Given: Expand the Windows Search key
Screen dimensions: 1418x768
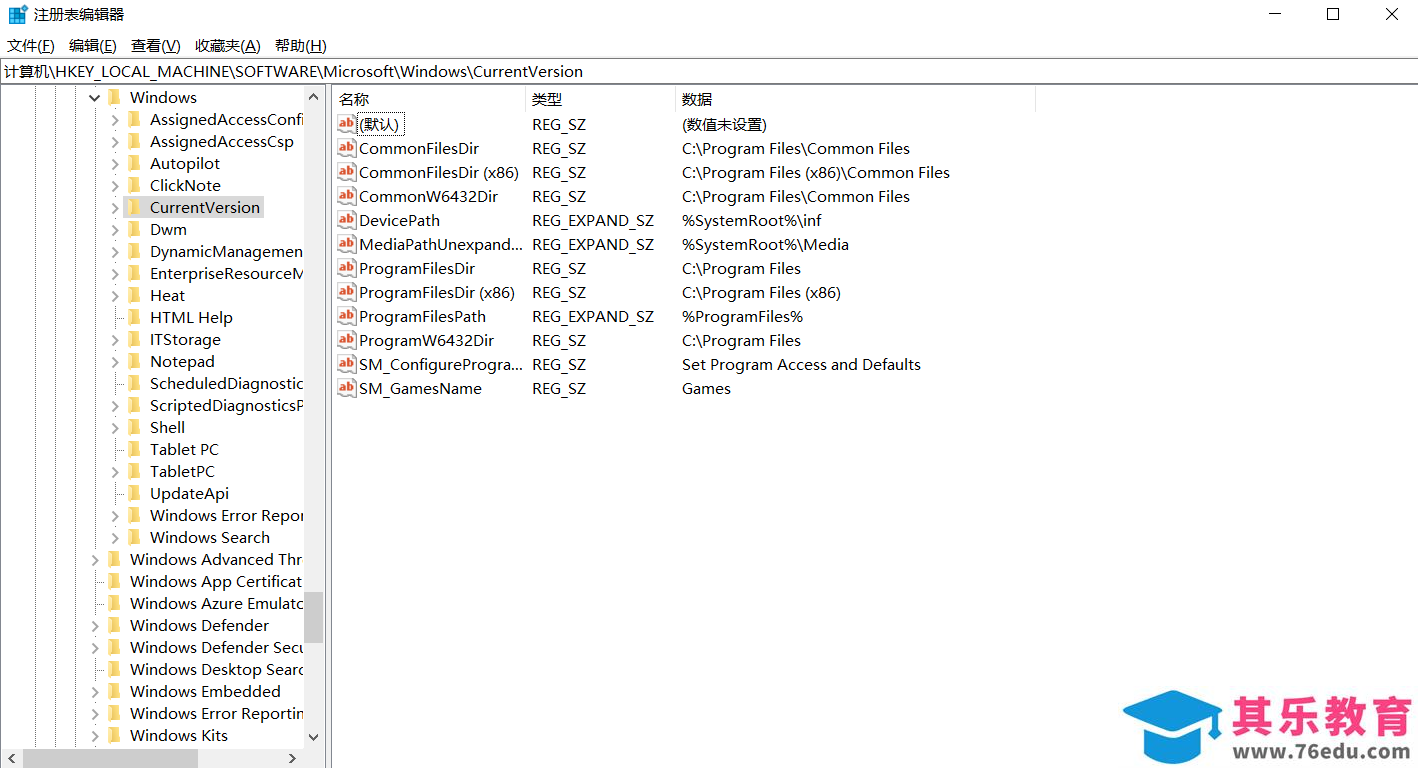Looking at the screenshot, I should (x=115, y=538).
